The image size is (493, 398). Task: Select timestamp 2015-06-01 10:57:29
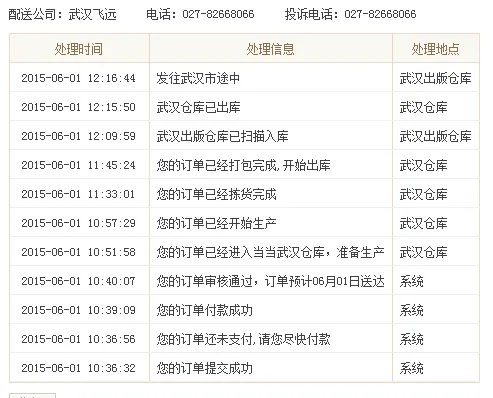pos(79,223)
